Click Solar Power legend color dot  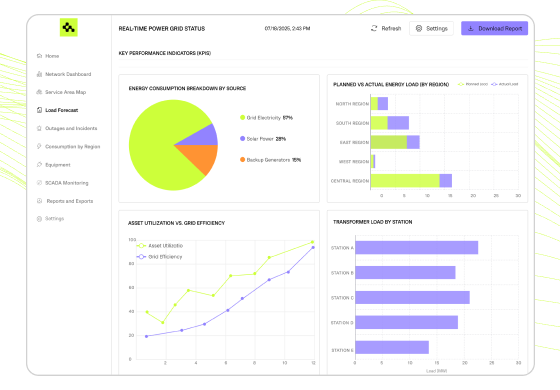click(242, 139)
